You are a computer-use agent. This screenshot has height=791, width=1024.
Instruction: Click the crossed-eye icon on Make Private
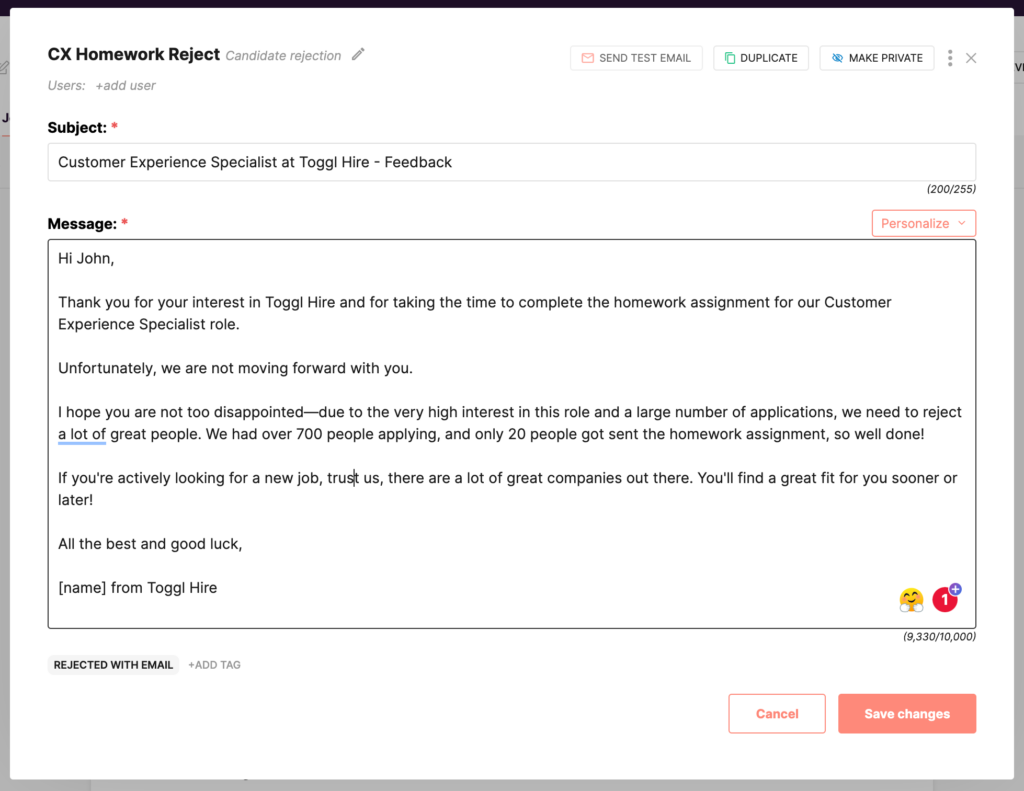pyautogui.click(x=837, y=57)
